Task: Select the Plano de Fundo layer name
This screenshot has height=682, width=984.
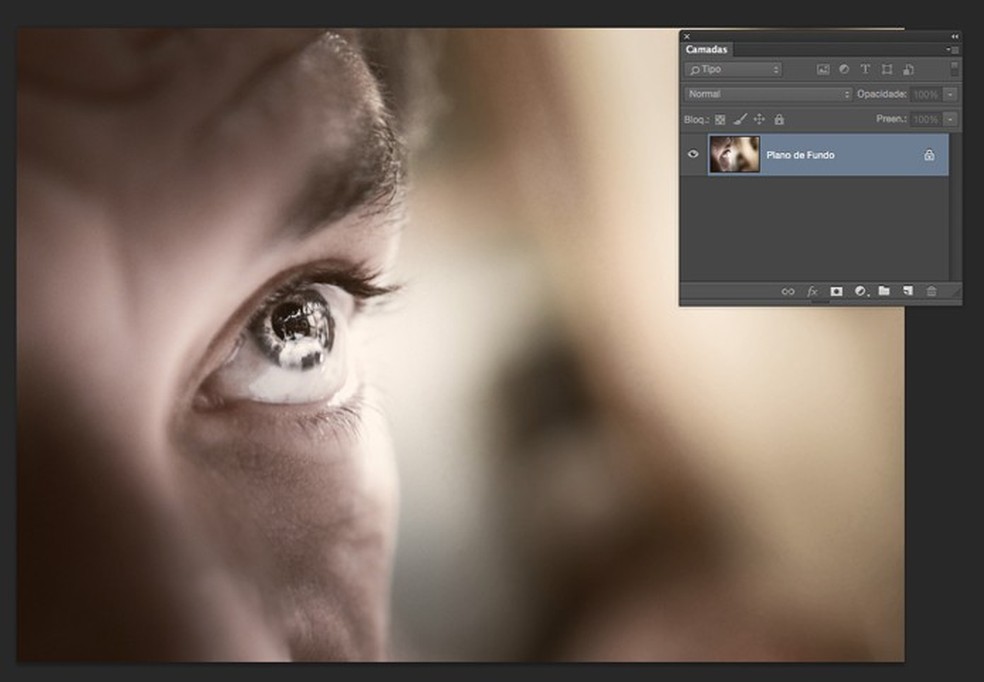Action: (x=800, y=155)
